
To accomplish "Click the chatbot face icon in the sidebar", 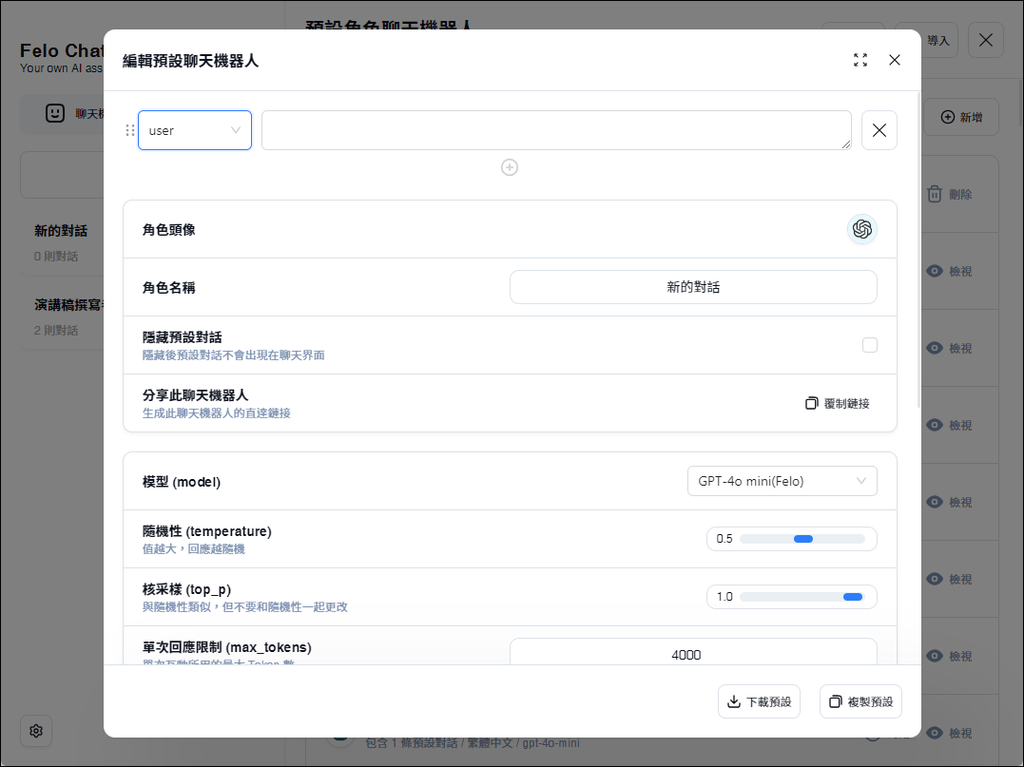I will (x=55, y=114).
